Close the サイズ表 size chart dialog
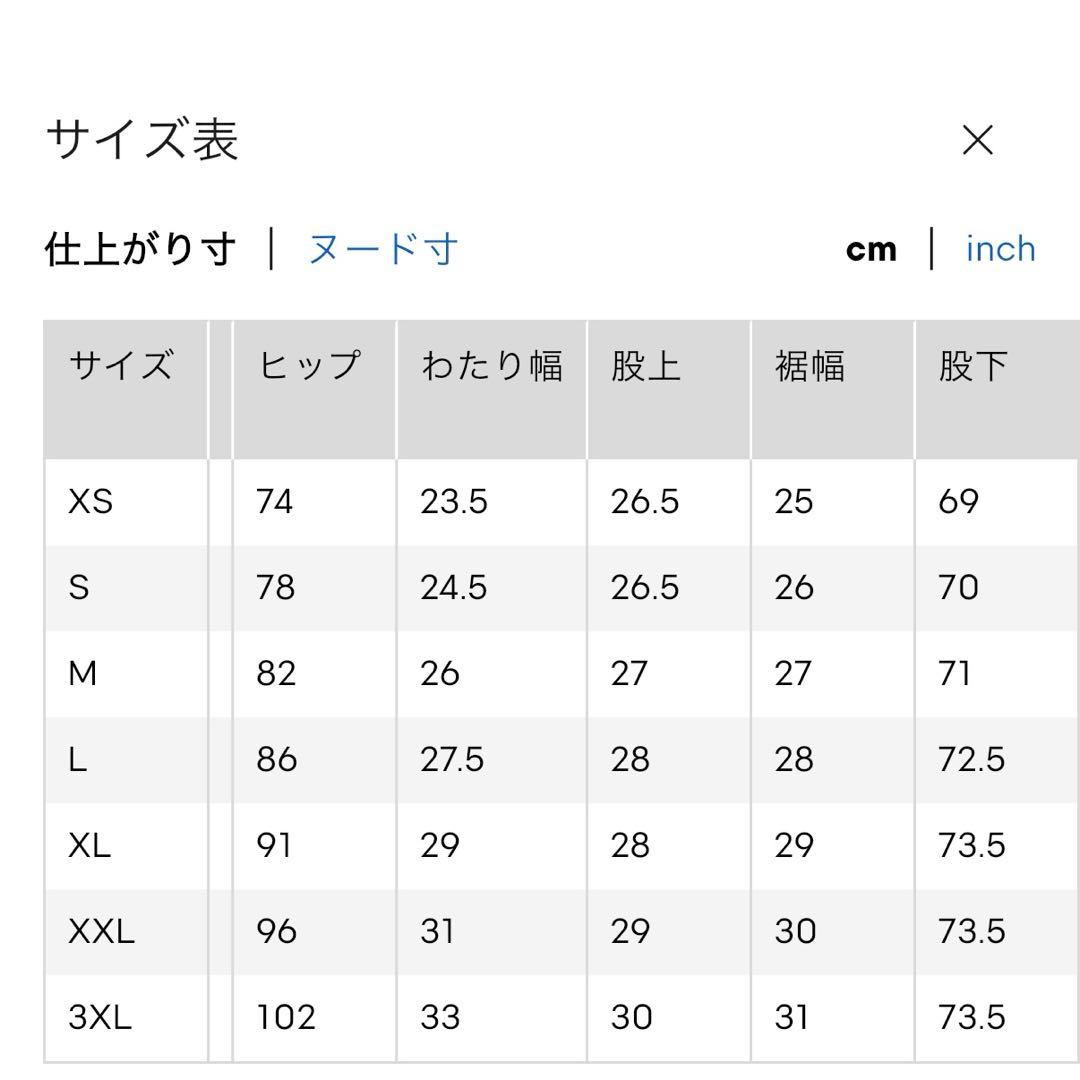The width and height of the screenshot is (1080, 1080). (x=977, y=141)
